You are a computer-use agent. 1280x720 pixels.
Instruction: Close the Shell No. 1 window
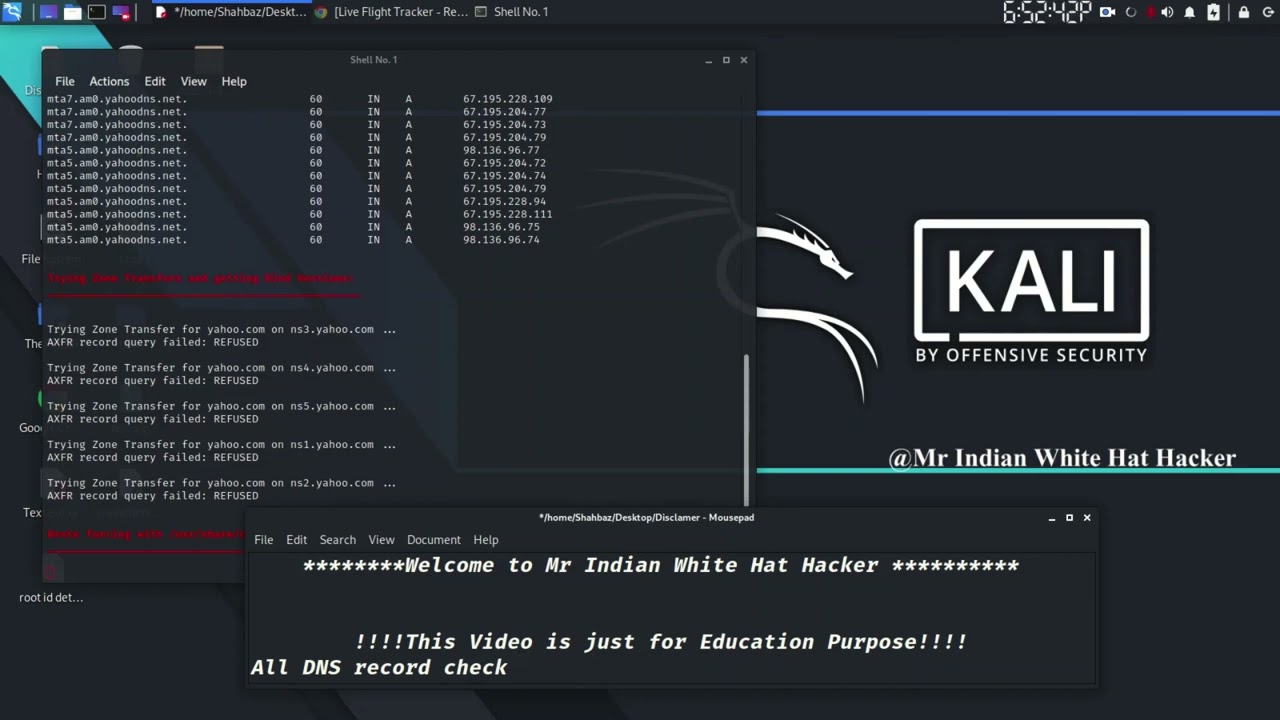click(744, 60)
